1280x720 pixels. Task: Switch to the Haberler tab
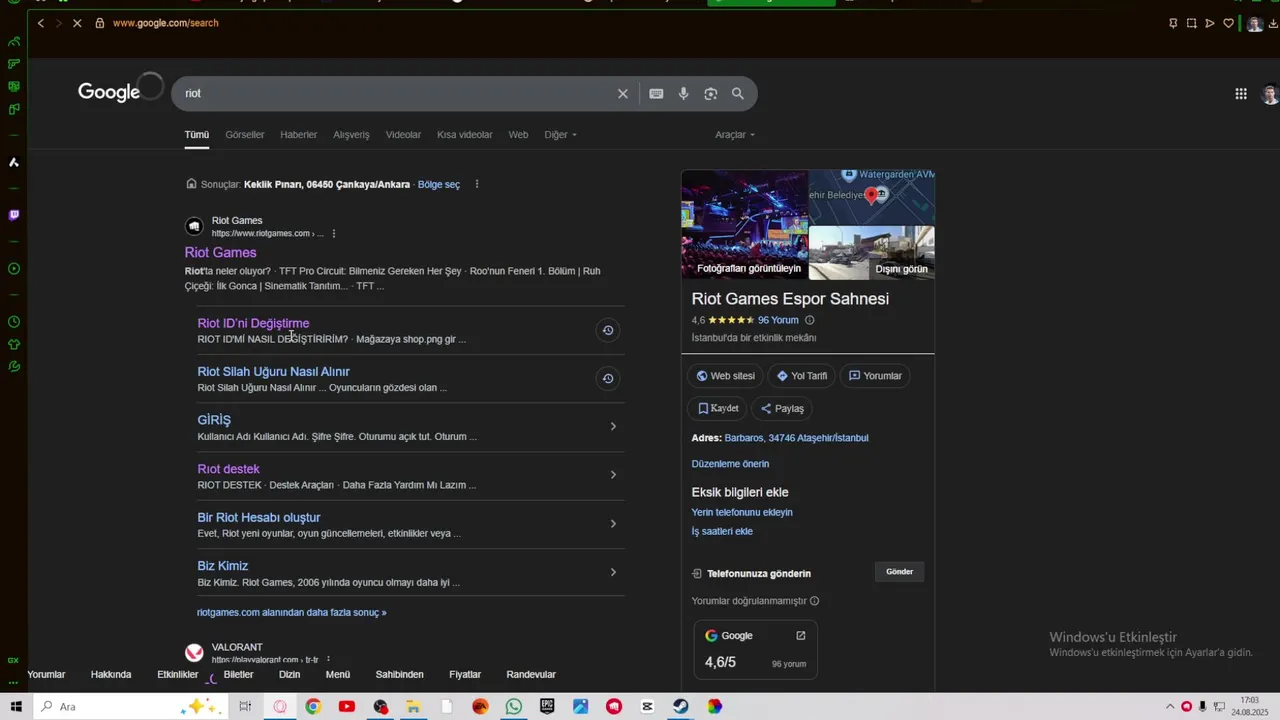(298, 134)
